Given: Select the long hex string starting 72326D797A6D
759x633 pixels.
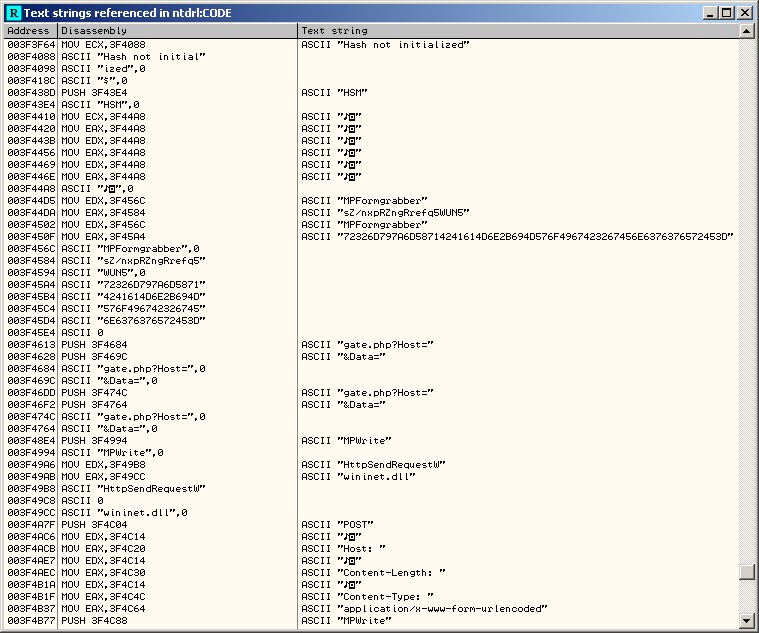Looking at the screenshot, I should [517, 237].
